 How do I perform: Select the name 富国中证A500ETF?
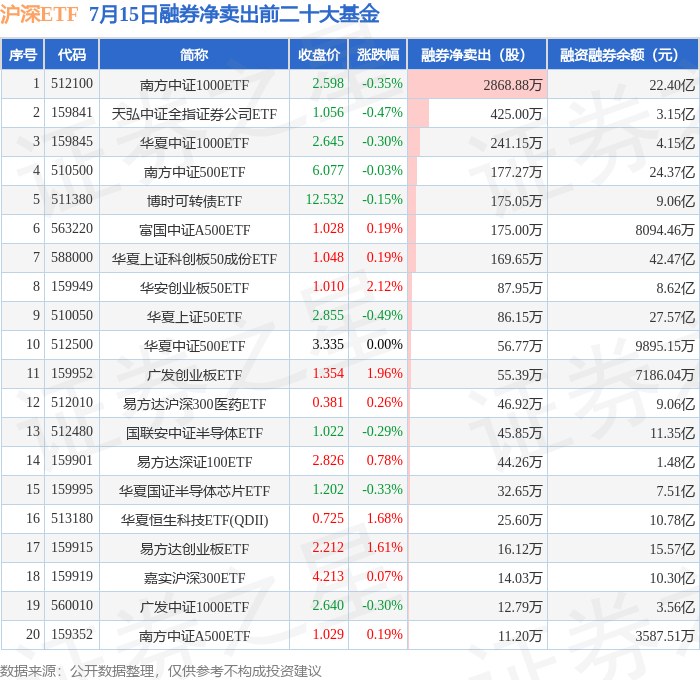[x=194, y=230]
